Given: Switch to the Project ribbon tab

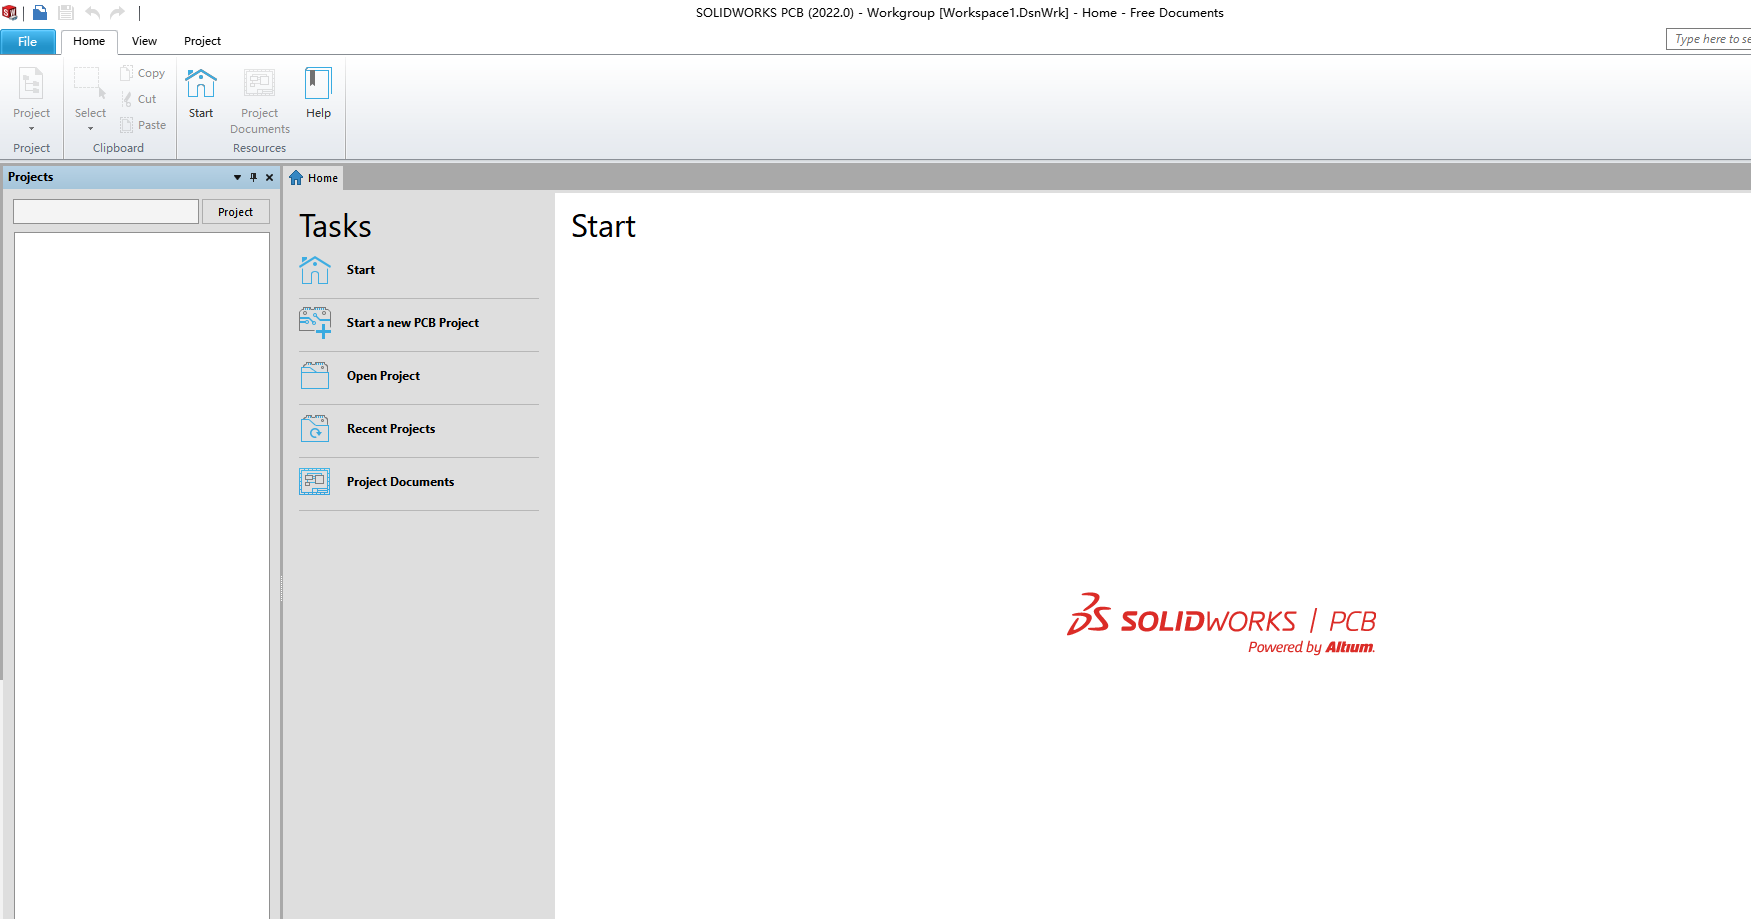Looking at the screenshot, I should click(202, 41).
